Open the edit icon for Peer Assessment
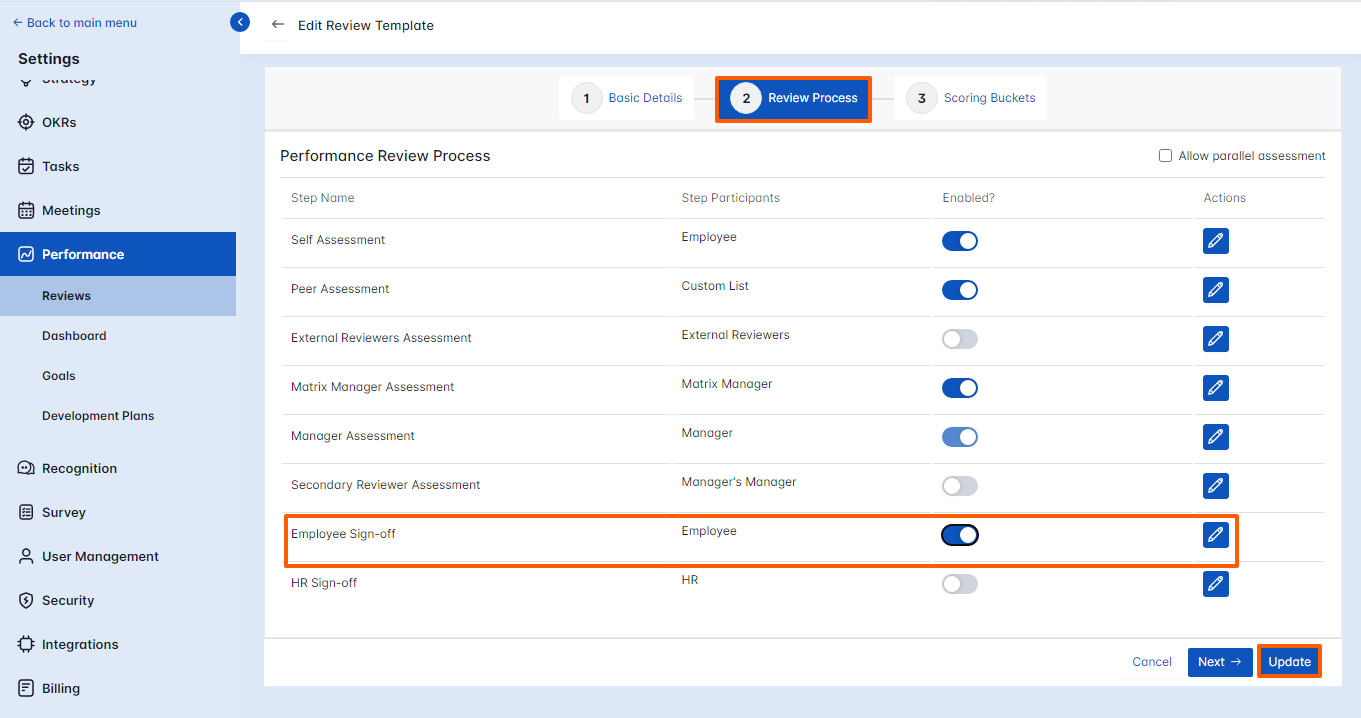The height and width of the screenshot is (718, 1361). pyautogui.click(x=1215, y=289)
